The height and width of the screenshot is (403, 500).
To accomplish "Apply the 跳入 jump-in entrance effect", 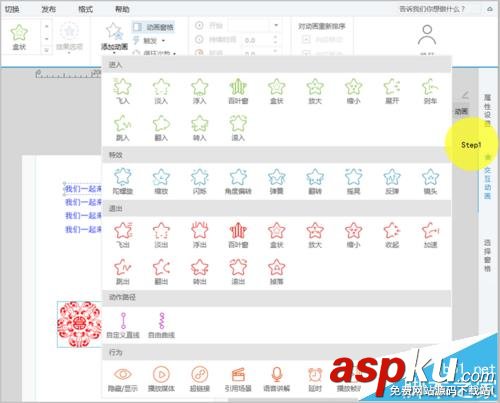I will point(123,128).
